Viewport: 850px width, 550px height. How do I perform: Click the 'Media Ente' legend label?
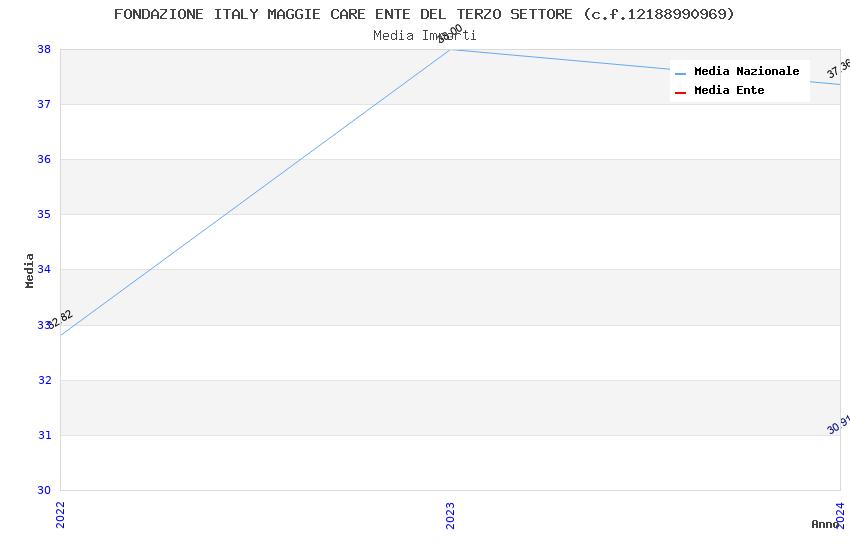coord(729,90)
